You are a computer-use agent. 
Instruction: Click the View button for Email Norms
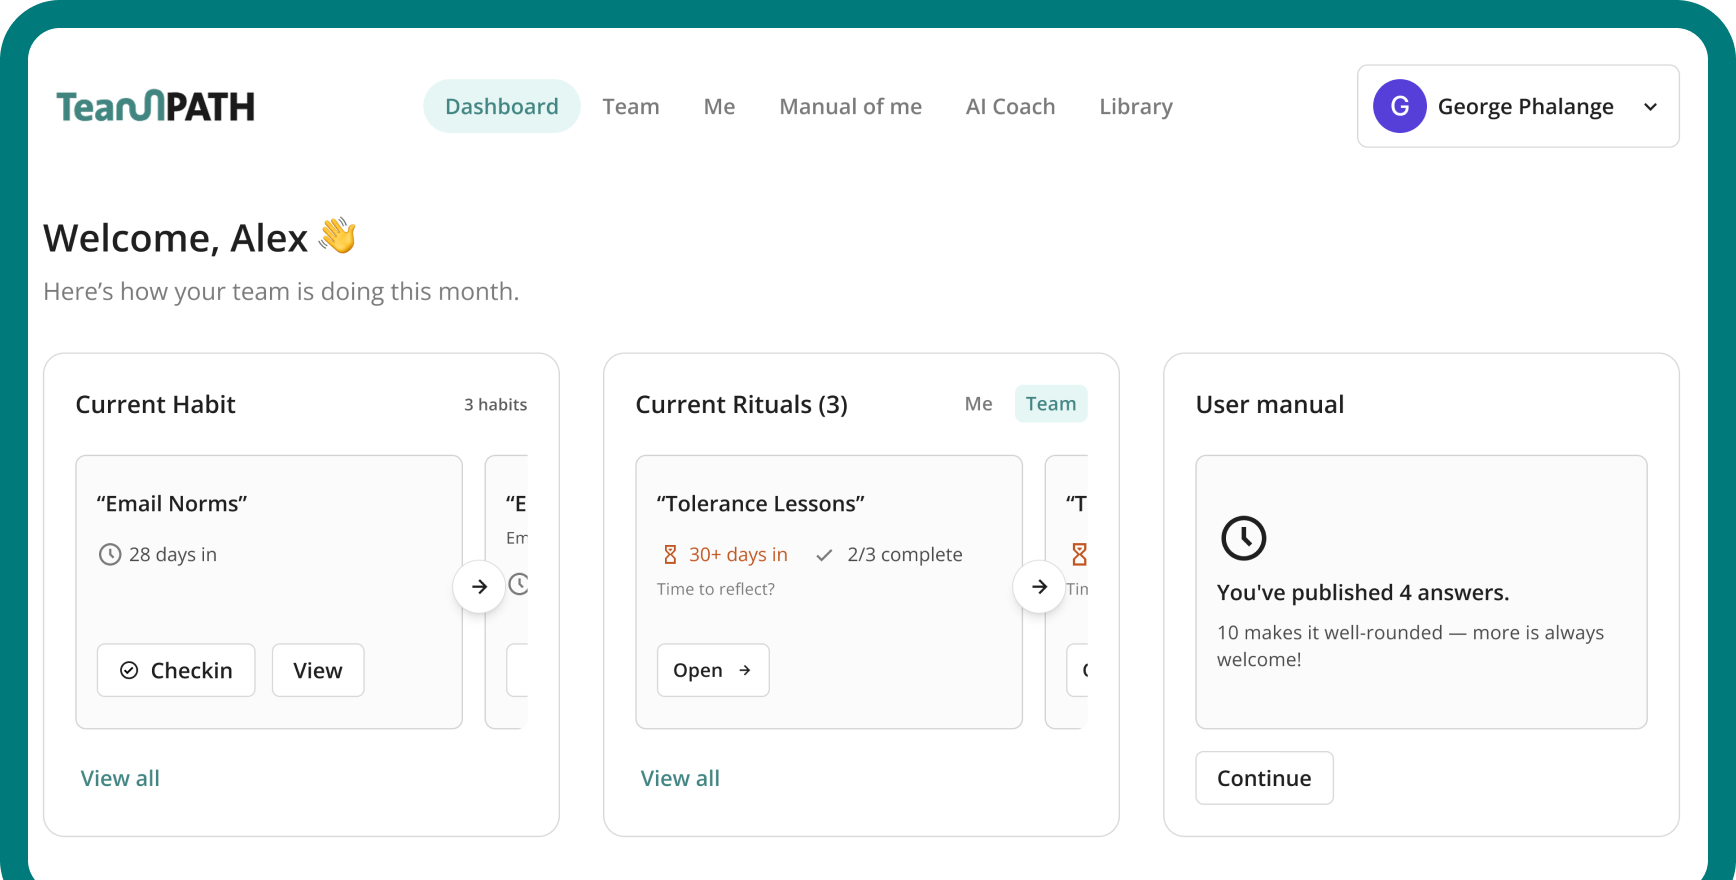coord(318,670)
